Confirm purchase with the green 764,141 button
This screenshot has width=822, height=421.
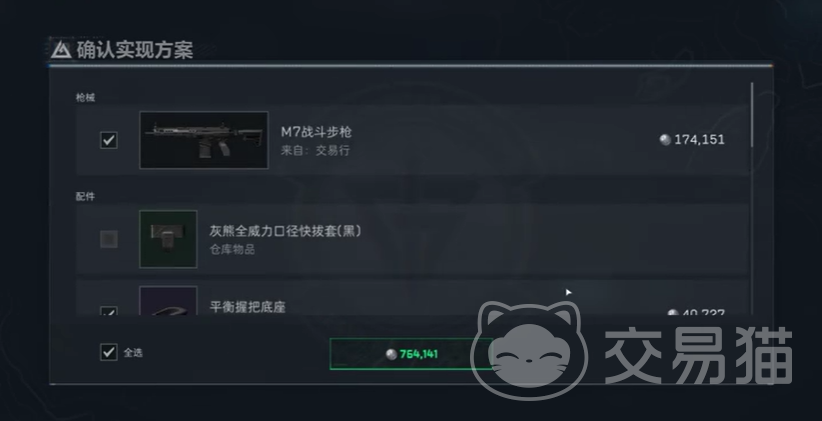click(x=412, y=354)
